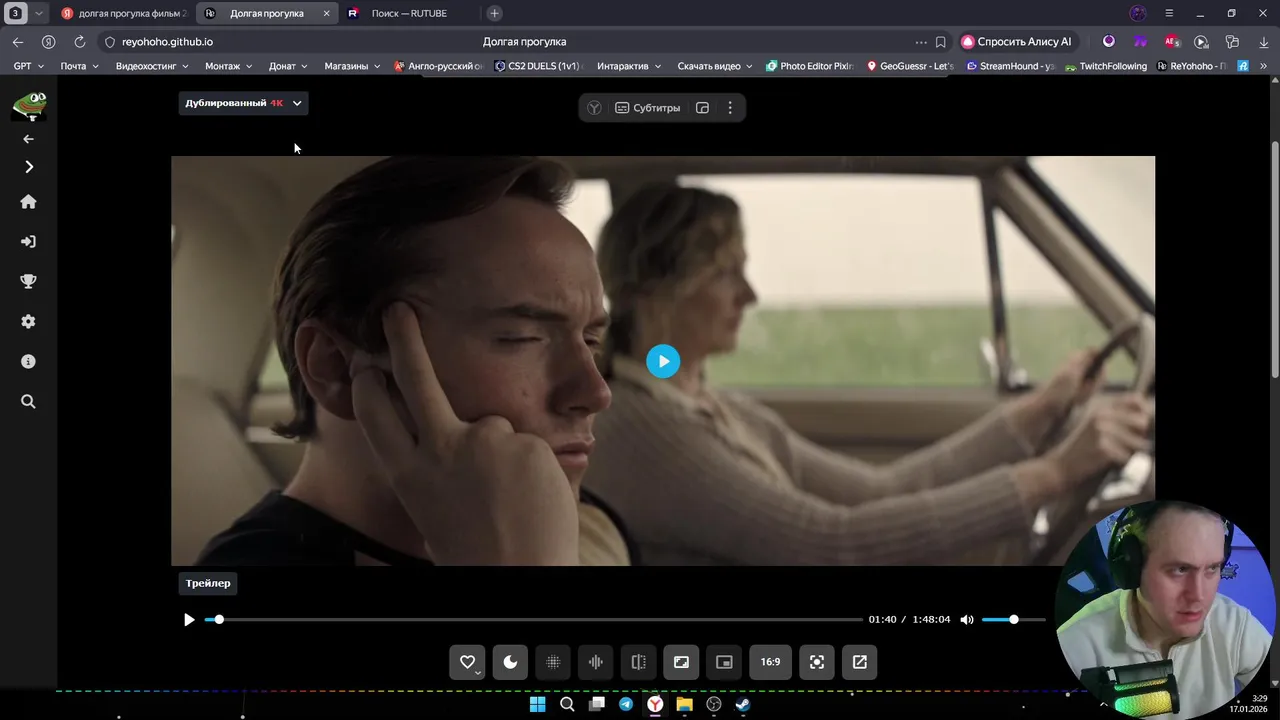The height and width of the screenshot is (720, 1280).
Task: Click the frog logo avatar
Action: pos(29,106)
